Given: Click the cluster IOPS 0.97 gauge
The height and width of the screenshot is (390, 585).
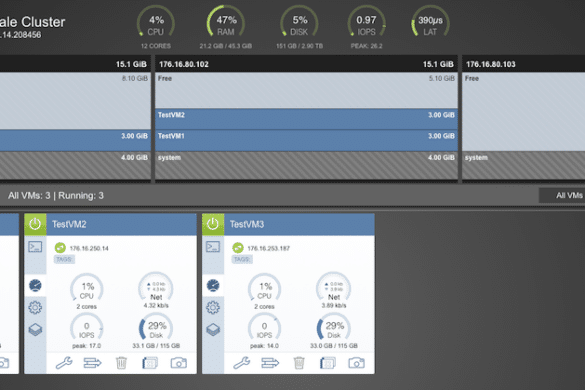Looking at the screenshot, I should (366, 22).
